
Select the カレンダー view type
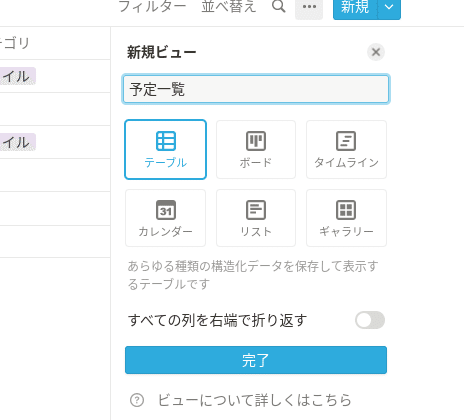point(165,218)
